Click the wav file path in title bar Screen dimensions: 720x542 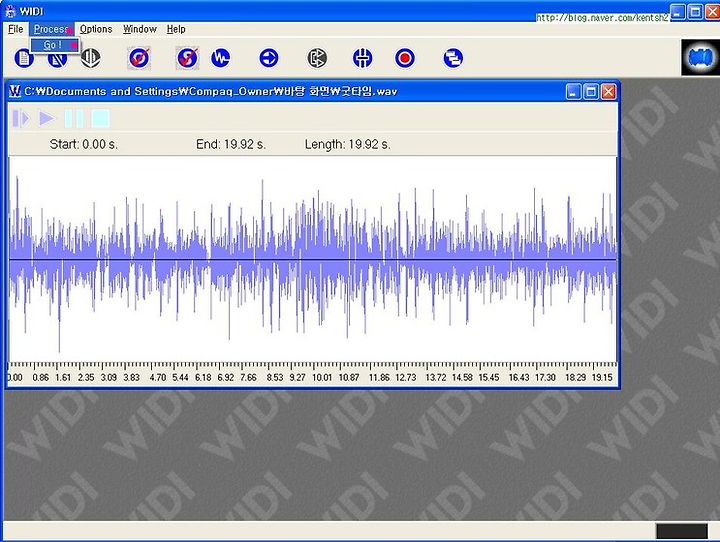tap(211, 91)
